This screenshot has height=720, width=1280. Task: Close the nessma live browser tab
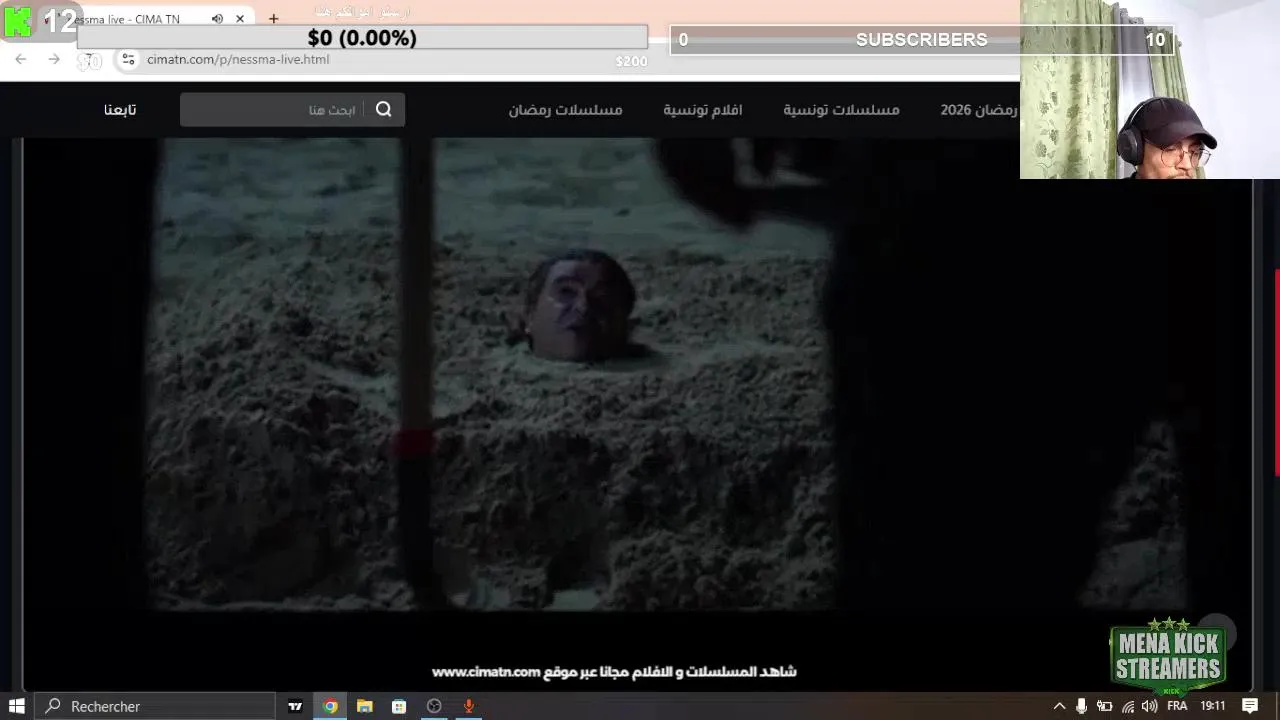240,19
